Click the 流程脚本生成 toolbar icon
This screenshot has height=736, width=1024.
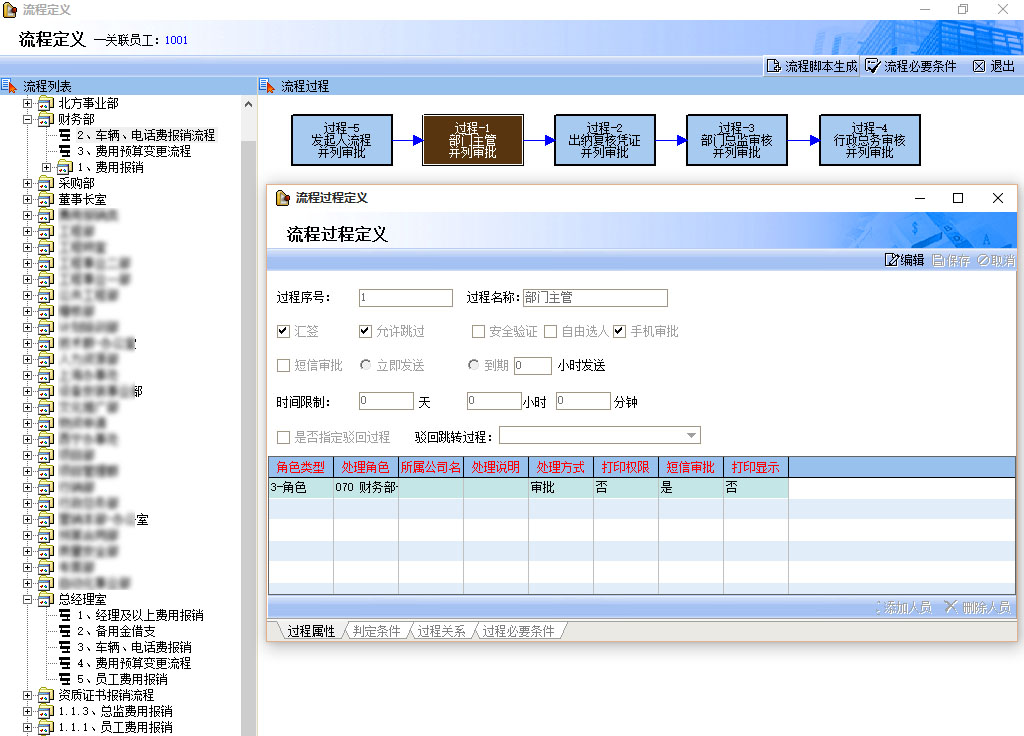pyautogui.click(x=773, y=66)
